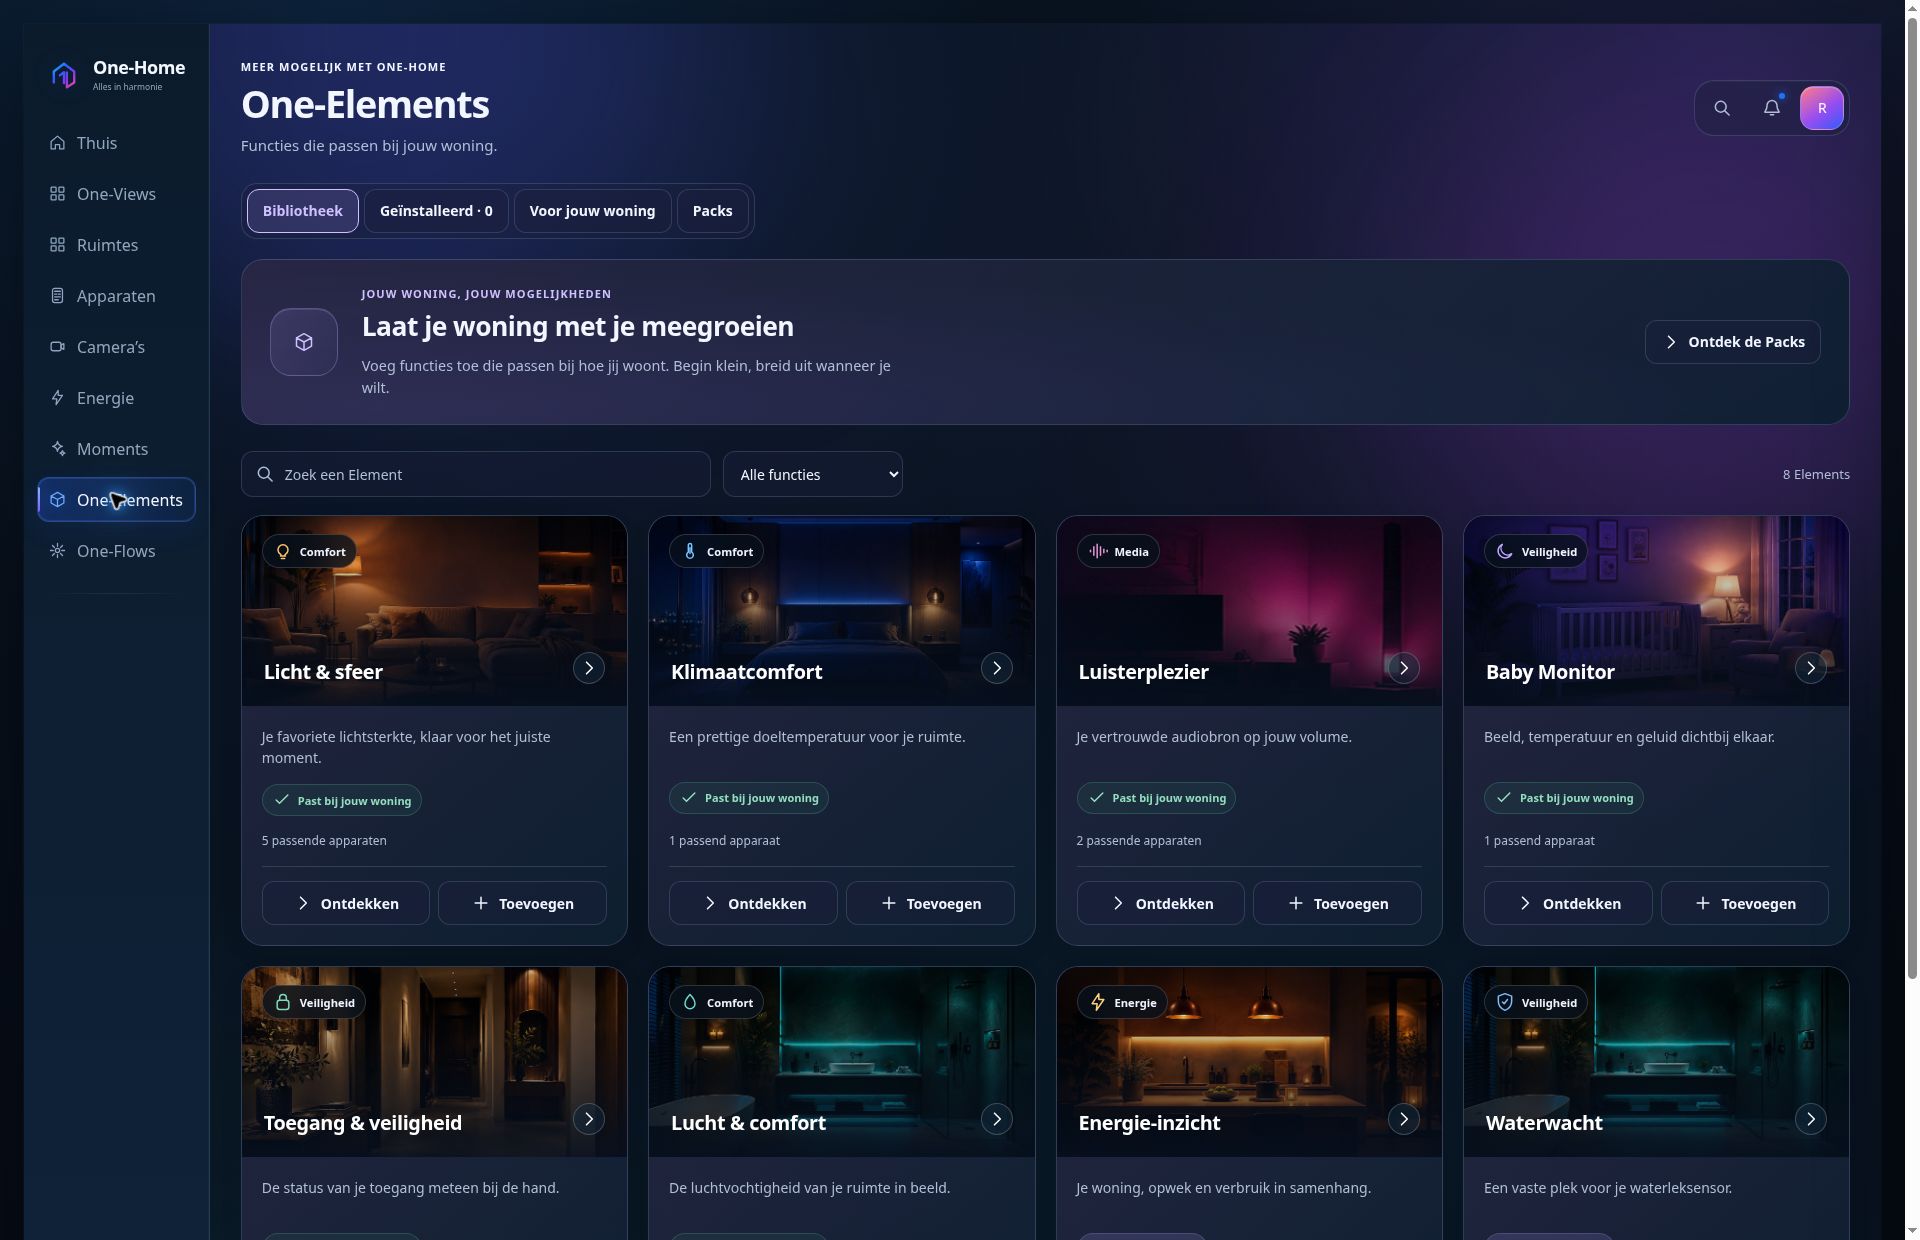Click the cube icon in the banner
The width and height of the screenshot is (1920, 1240).
coord(304,342)
